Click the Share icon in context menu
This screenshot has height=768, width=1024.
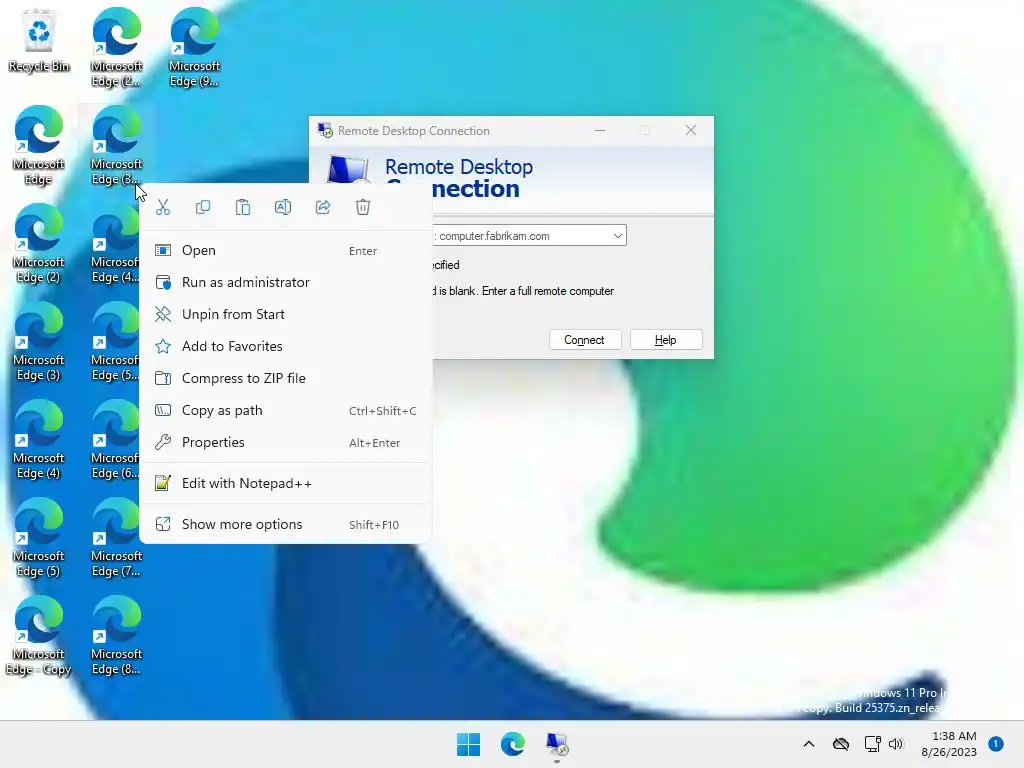[323, 207]
